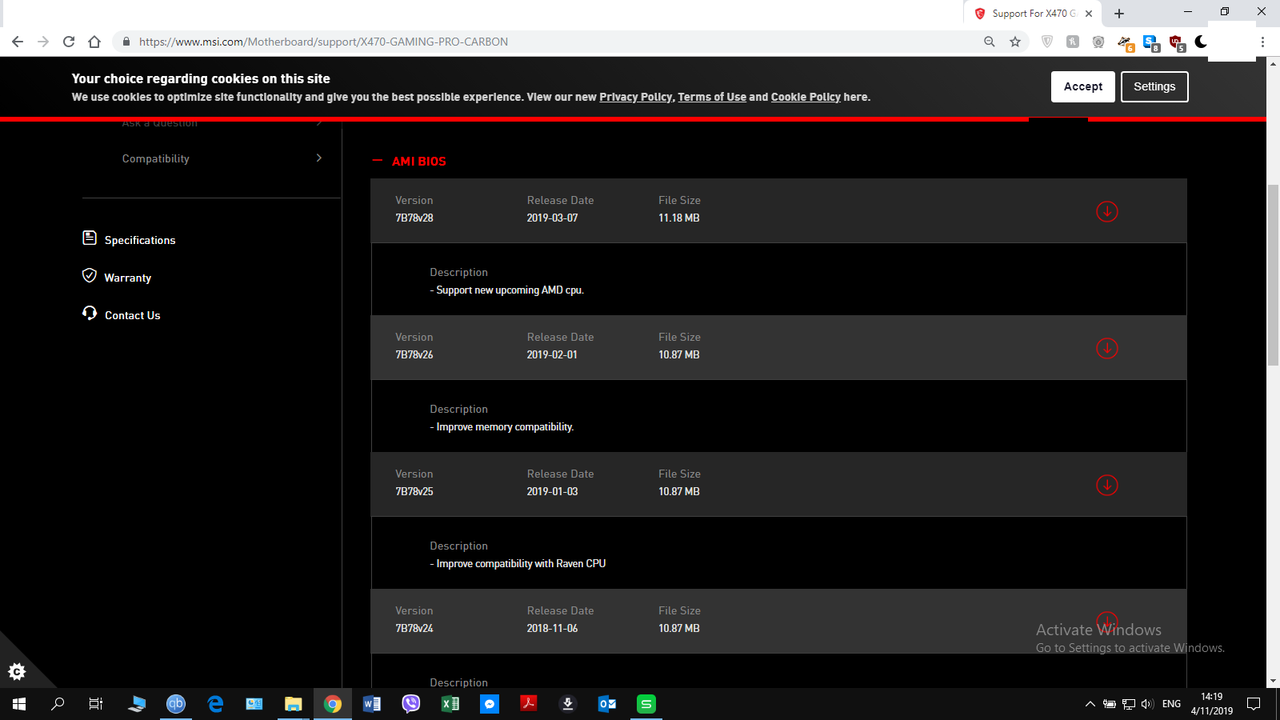The image size is (1280, 720).
Task: Select 'Support new upcoming AMD cpu' text
Action: (x=507, y=290)
